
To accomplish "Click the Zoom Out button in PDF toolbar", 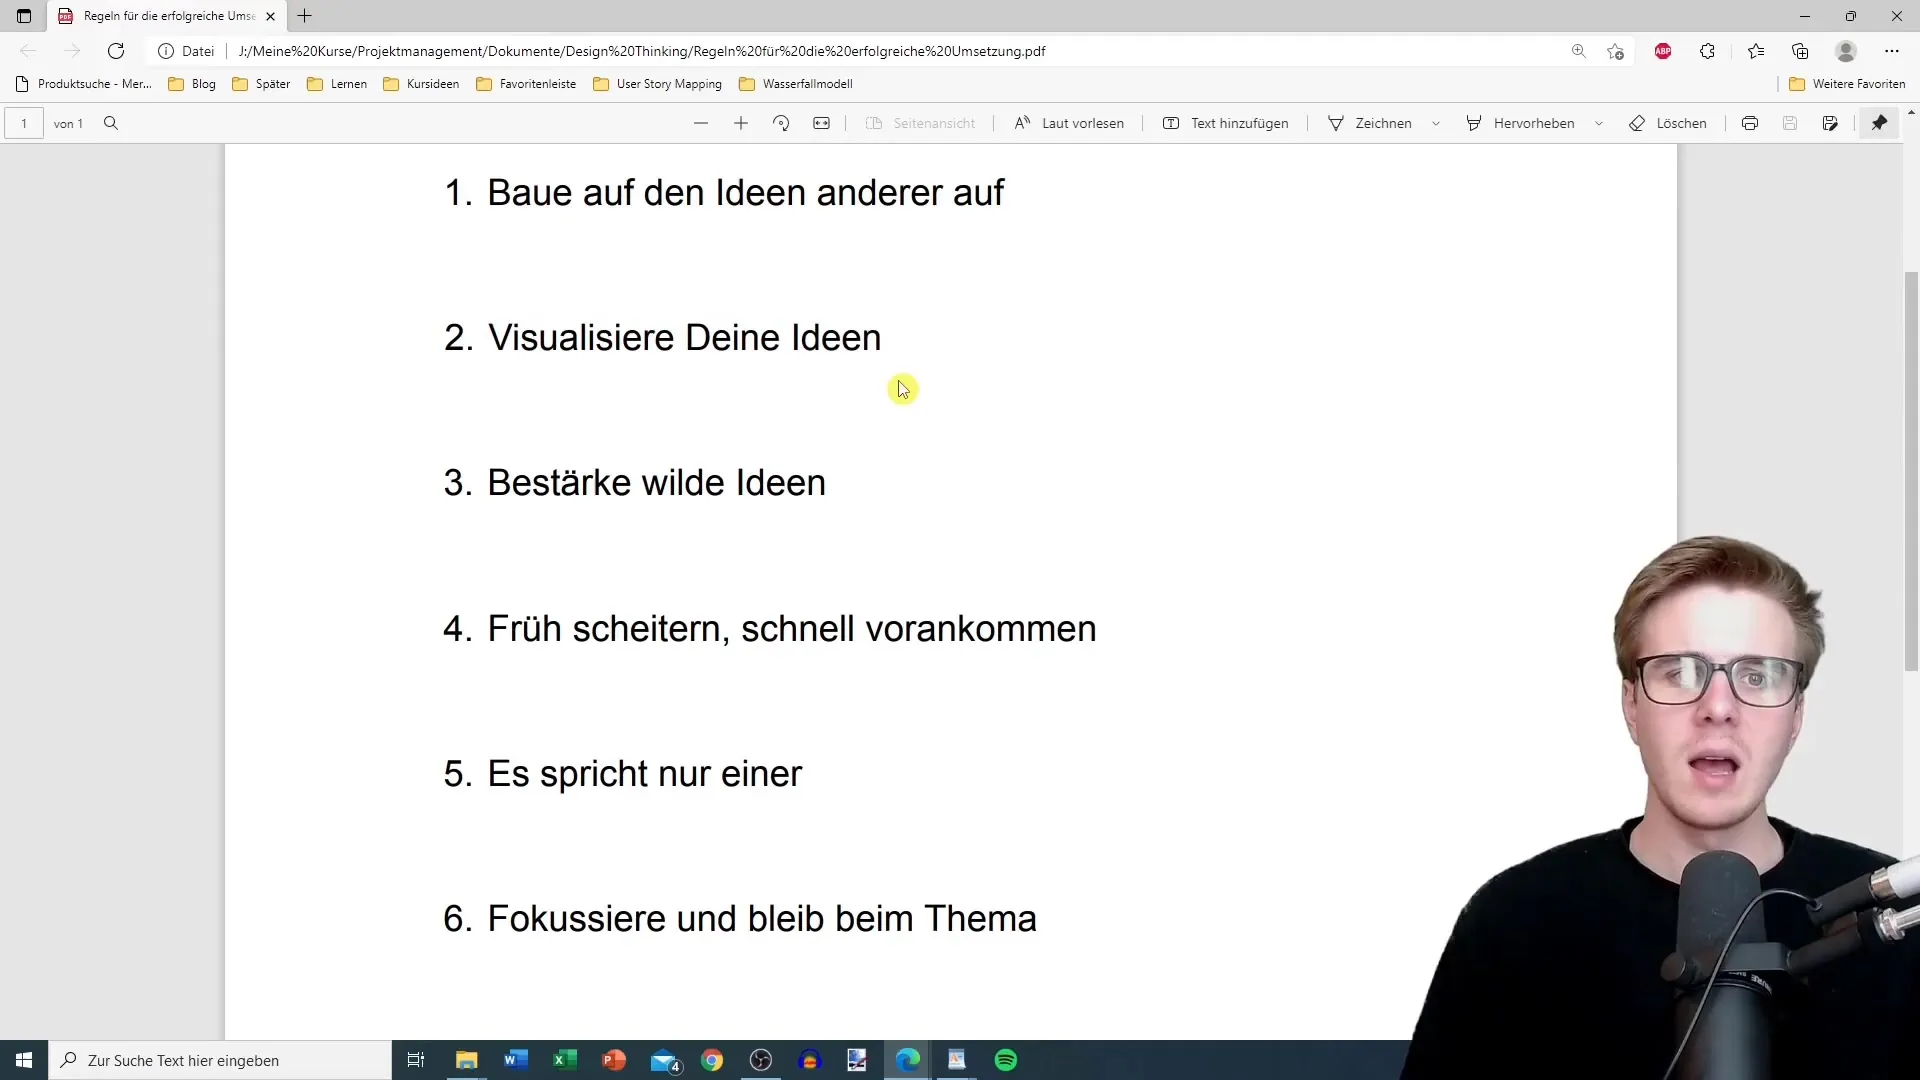I will (x=700, y=123).
